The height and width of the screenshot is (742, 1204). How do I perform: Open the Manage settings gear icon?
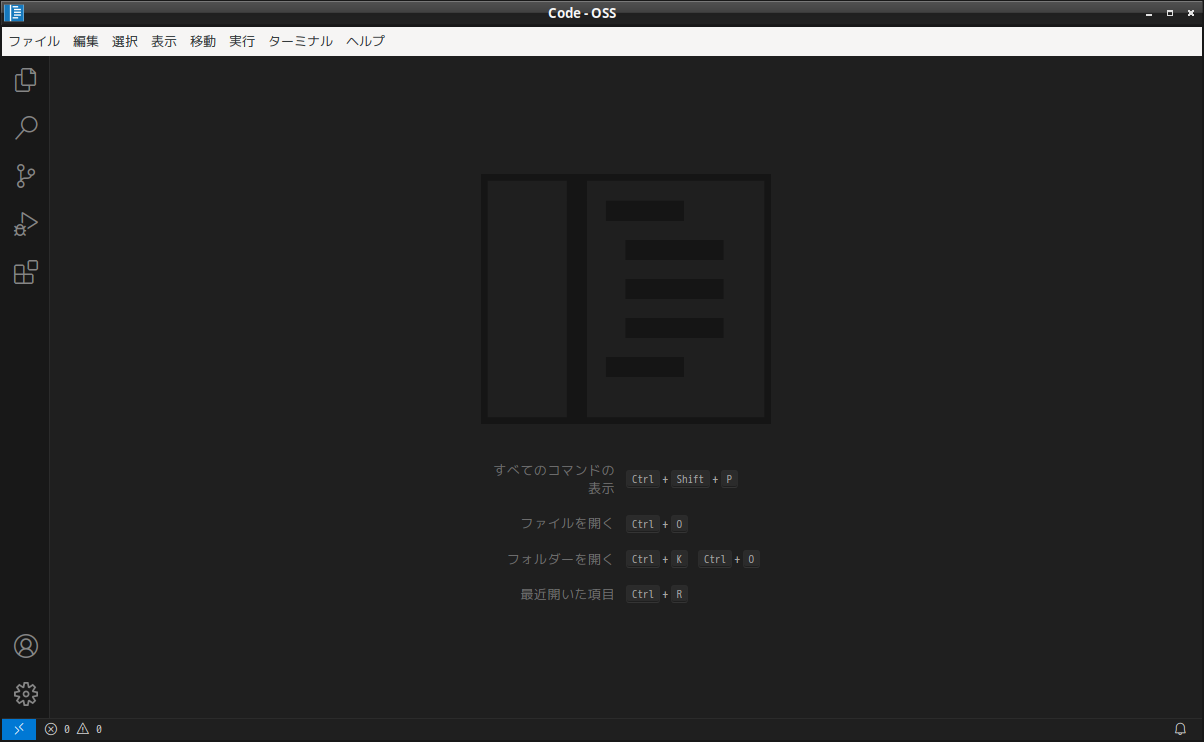pyautogui.click(x=25, y=694)
